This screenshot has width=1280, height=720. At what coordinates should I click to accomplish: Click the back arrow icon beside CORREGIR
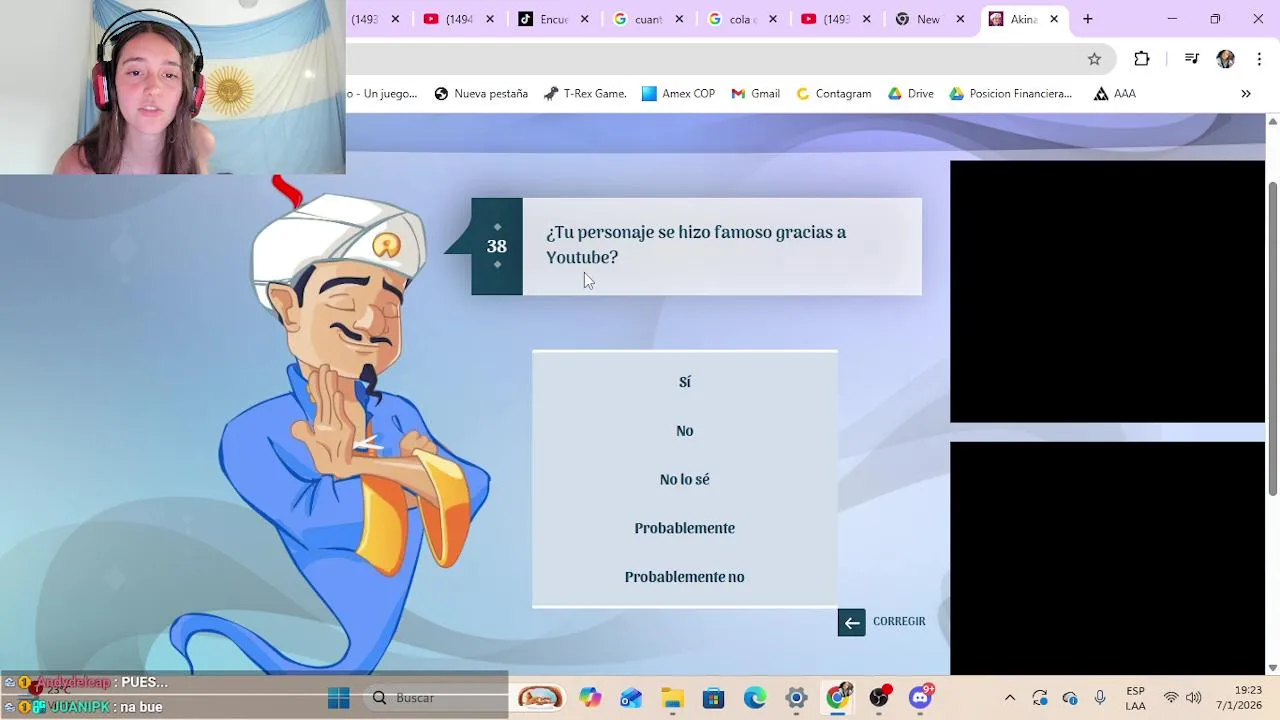pyautogui.click(x=851, y=622)
